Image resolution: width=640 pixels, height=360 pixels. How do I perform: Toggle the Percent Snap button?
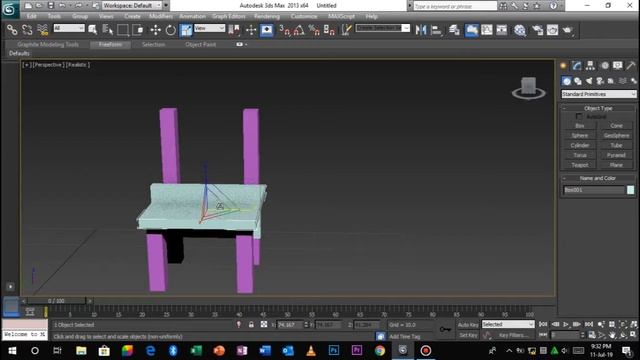point(314,30)
